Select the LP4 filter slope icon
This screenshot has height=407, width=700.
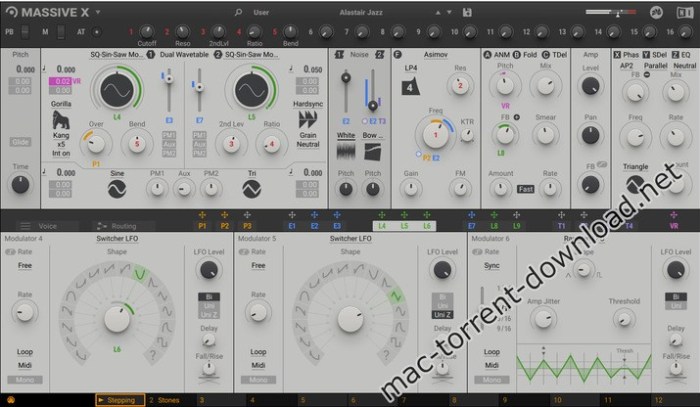[410, 87]
